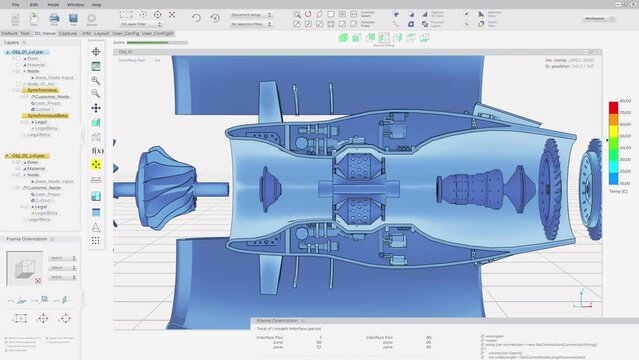Viewport: 639px width, 360px height.
Task: Toggle the Node checkbox under Obj_01_Lvl.par
Action: point(18,71)
